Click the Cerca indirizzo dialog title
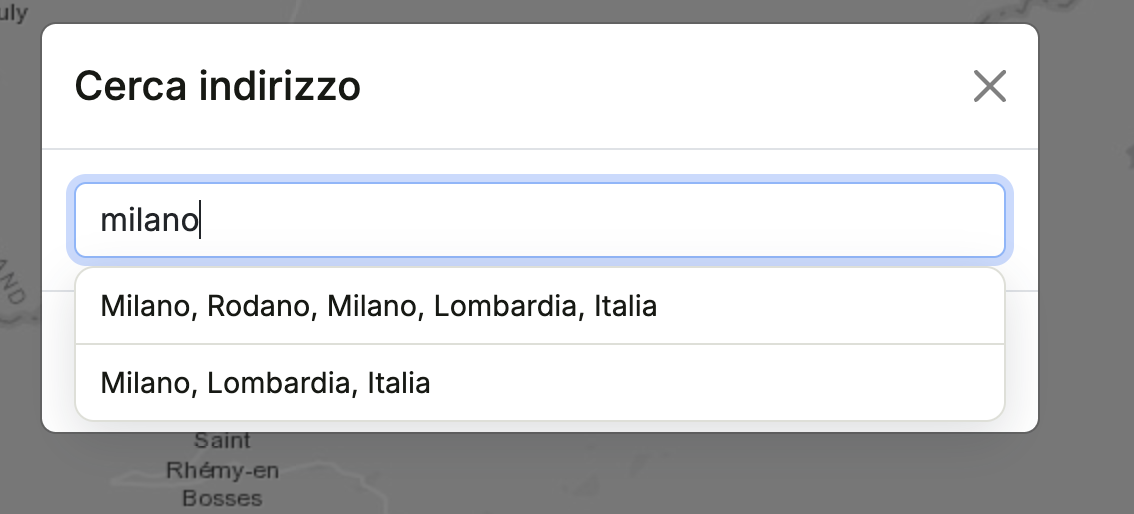Viewport: 1134px width, 514px height. pos(218,86)
